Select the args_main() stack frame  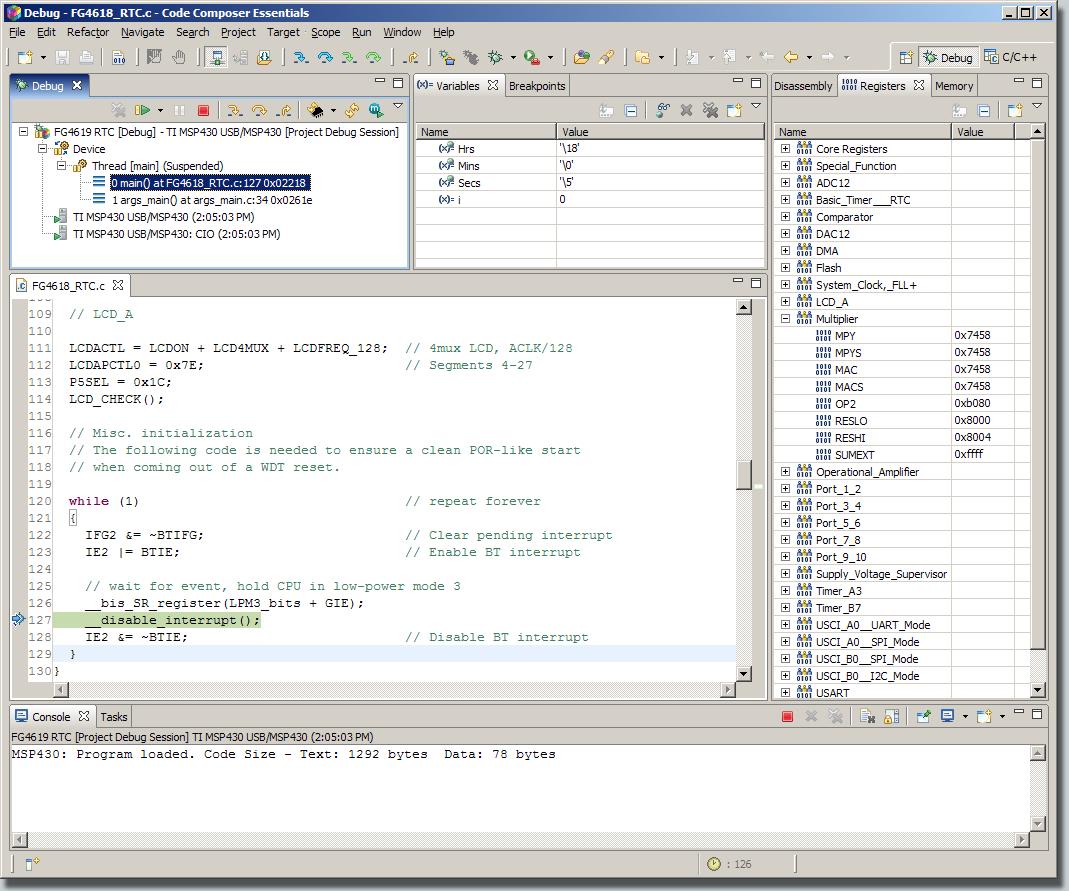[212, 200]
